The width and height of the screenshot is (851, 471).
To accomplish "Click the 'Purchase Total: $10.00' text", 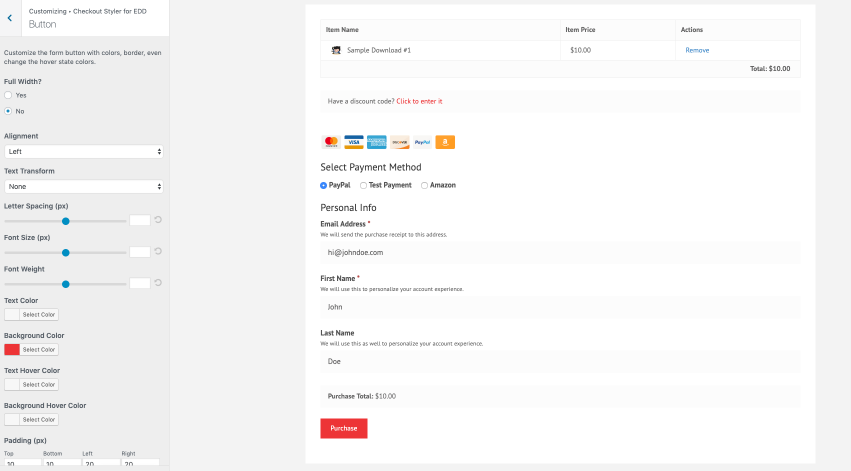I will [x=361, y=396].
